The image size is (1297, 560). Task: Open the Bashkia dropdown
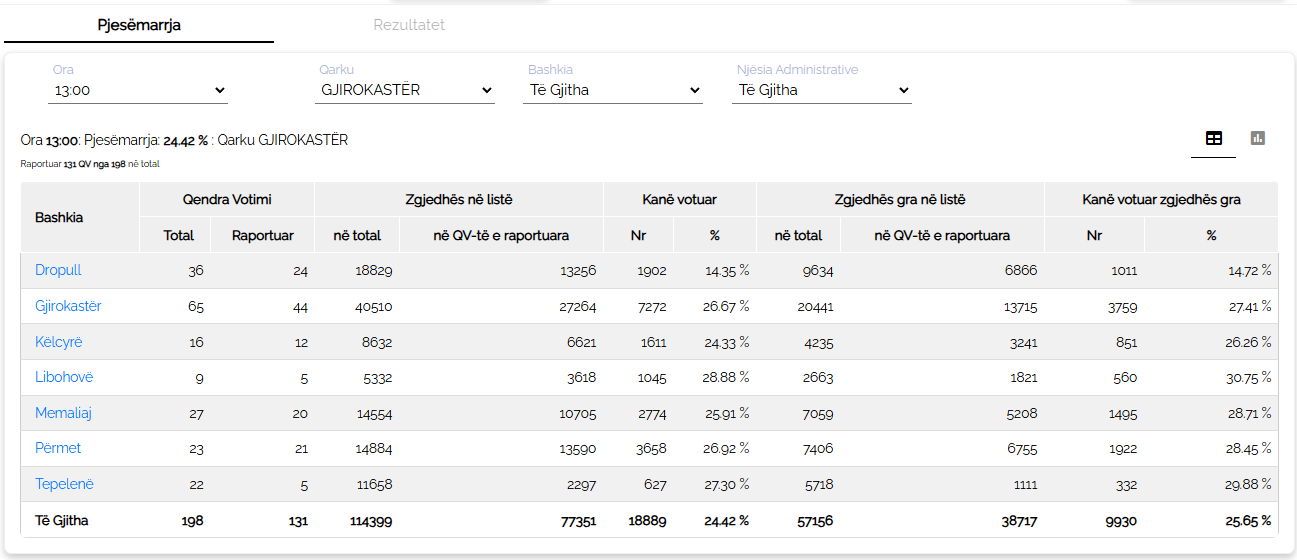pos(613,90)
